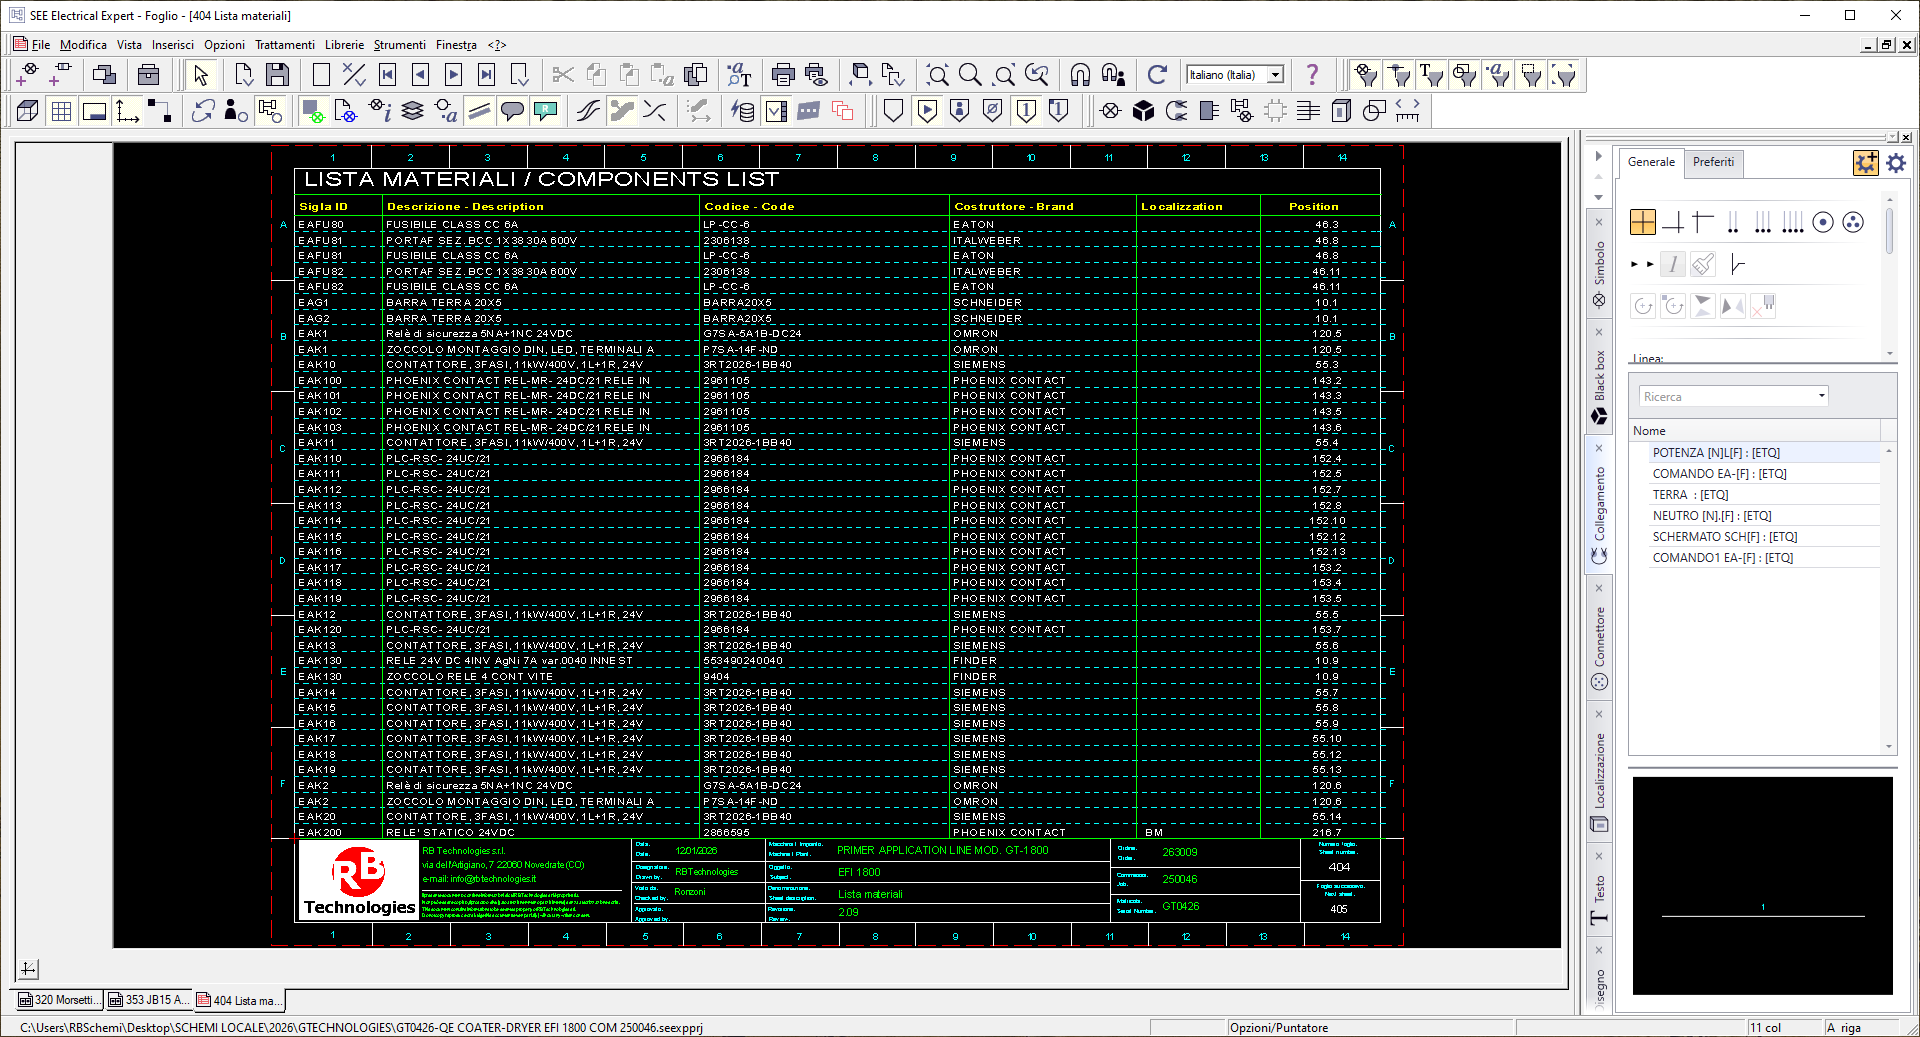Screen dimensions: 1920x1037
Task: Click the origin marker icon below the drawing
Action: 29,969
